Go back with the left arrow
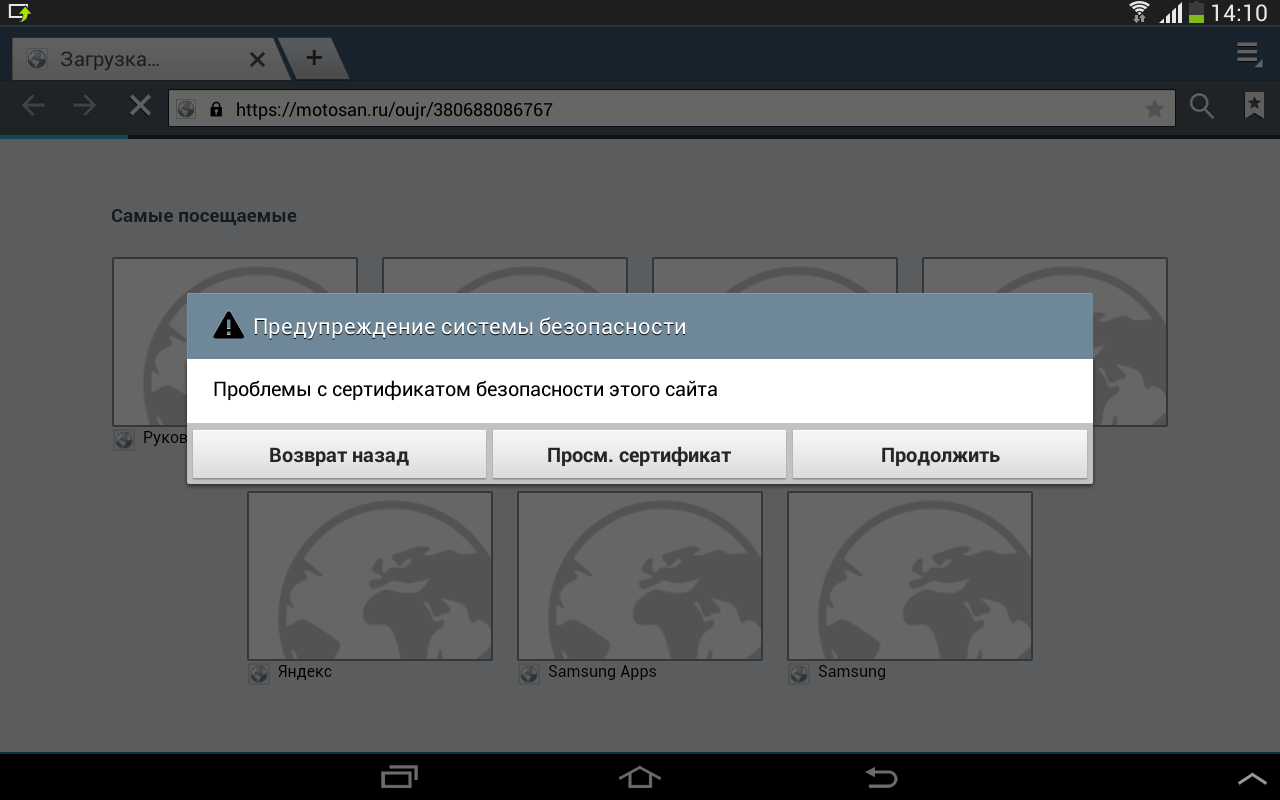Screen dimensions: 1280x800 [x=33, y=106]
